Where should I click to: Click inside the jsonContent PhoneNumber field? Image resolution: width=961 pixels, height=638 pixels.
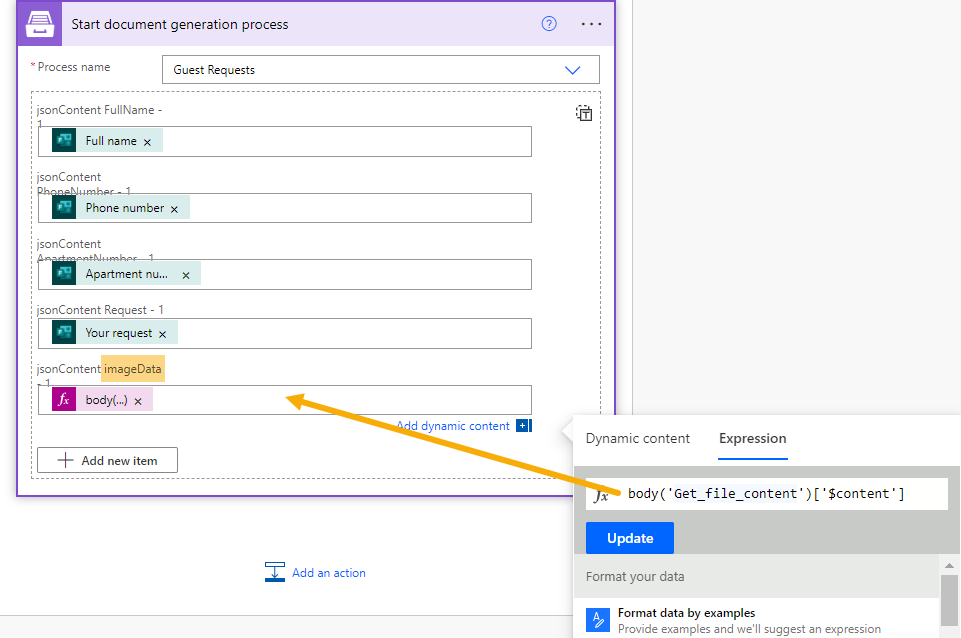pos(284,208)
